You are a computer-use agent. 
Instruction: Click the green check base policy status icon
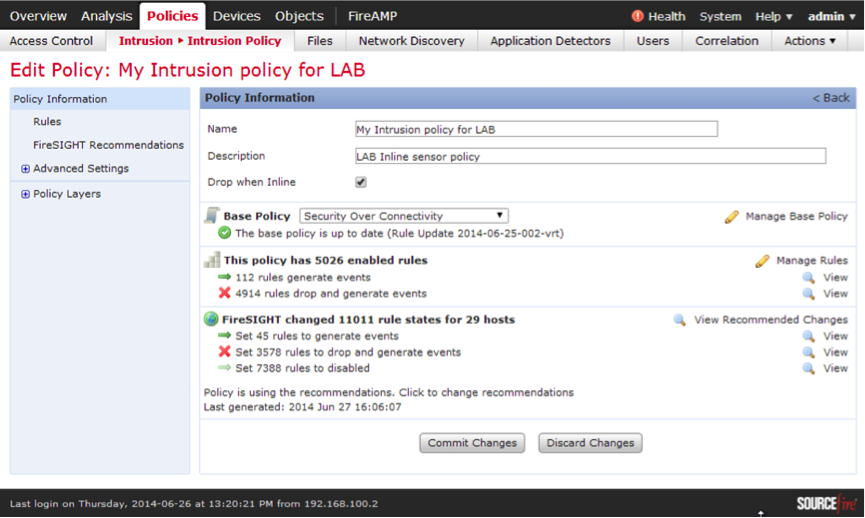pyautogui.click(x=225, y=233)
